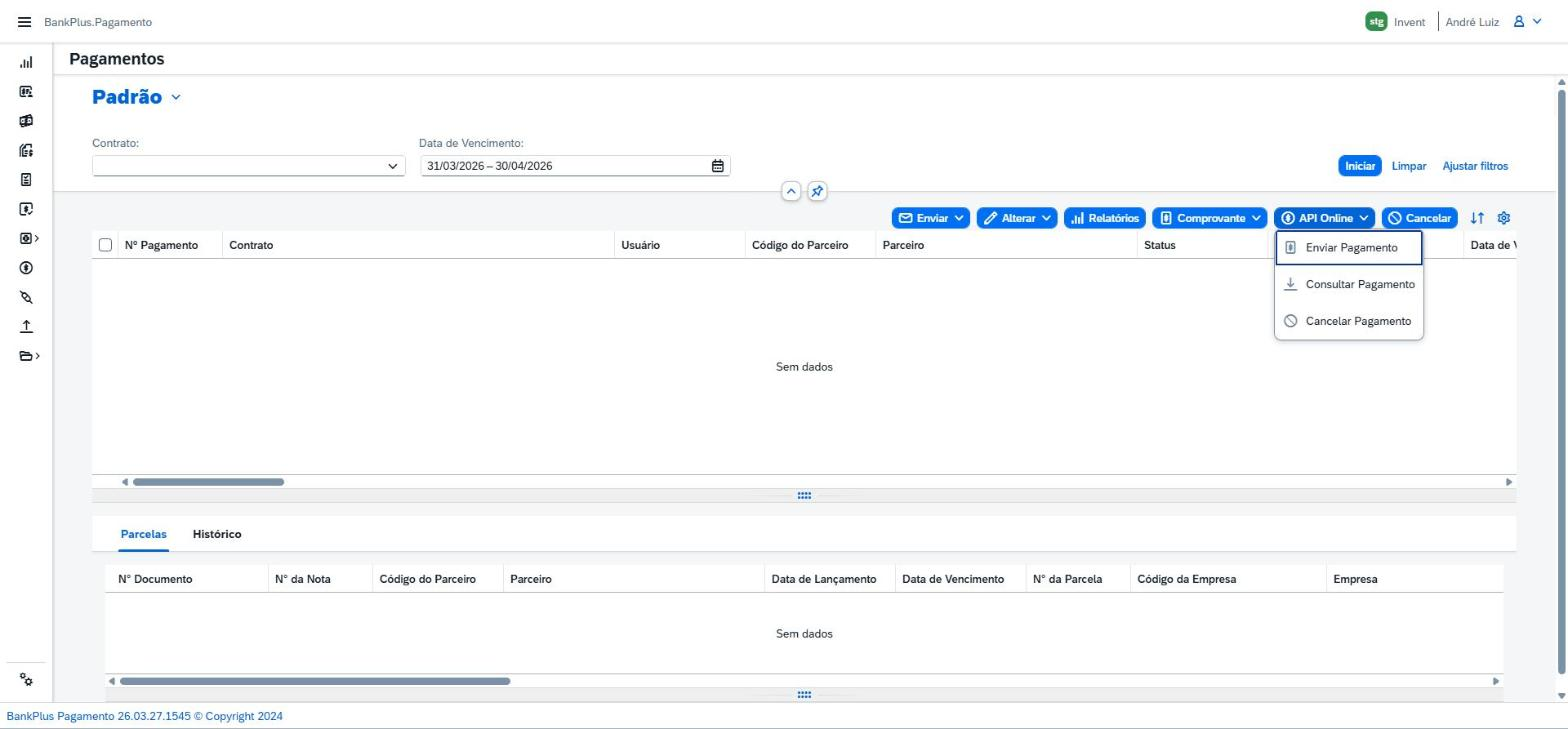
Task: Click the green stg environment badge
Action: pyautogui.click(x=1376, y=21)
